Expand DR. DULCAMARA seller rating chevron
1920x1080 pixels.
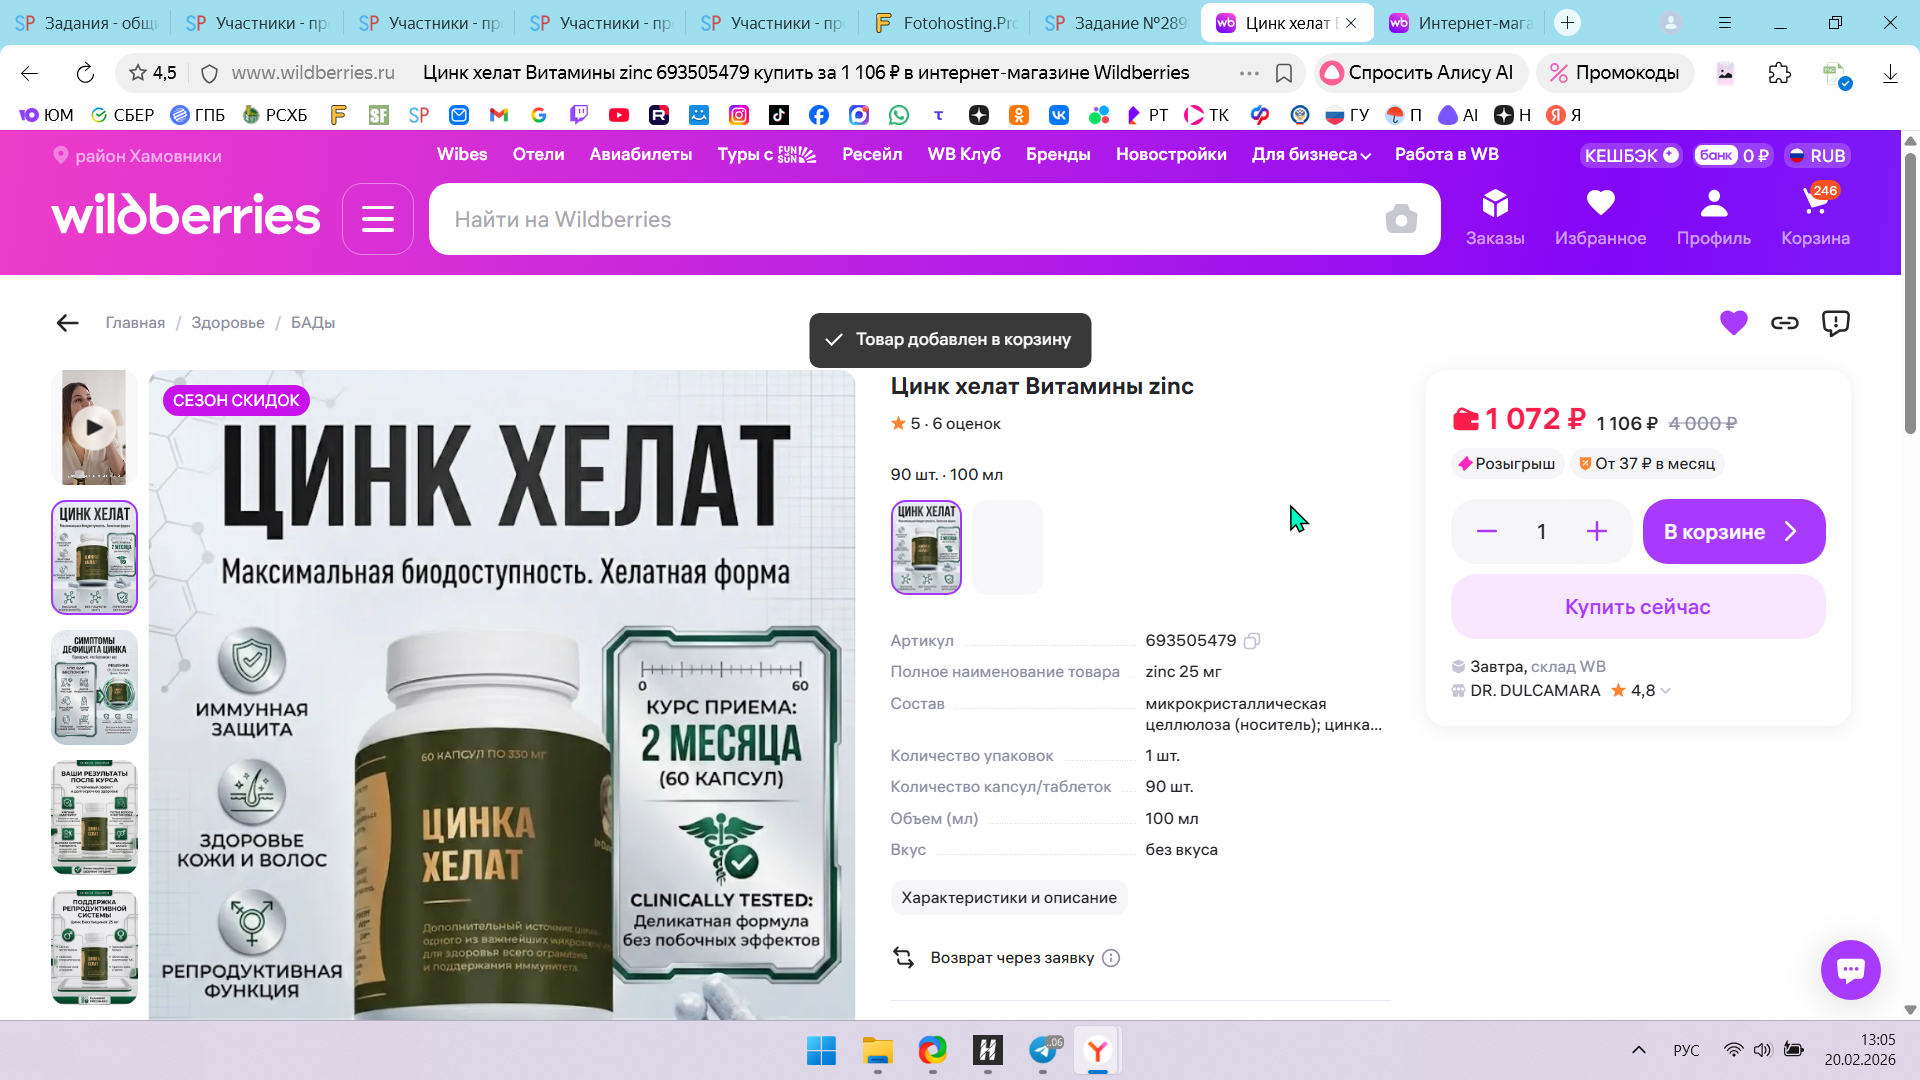[1665, 691]
